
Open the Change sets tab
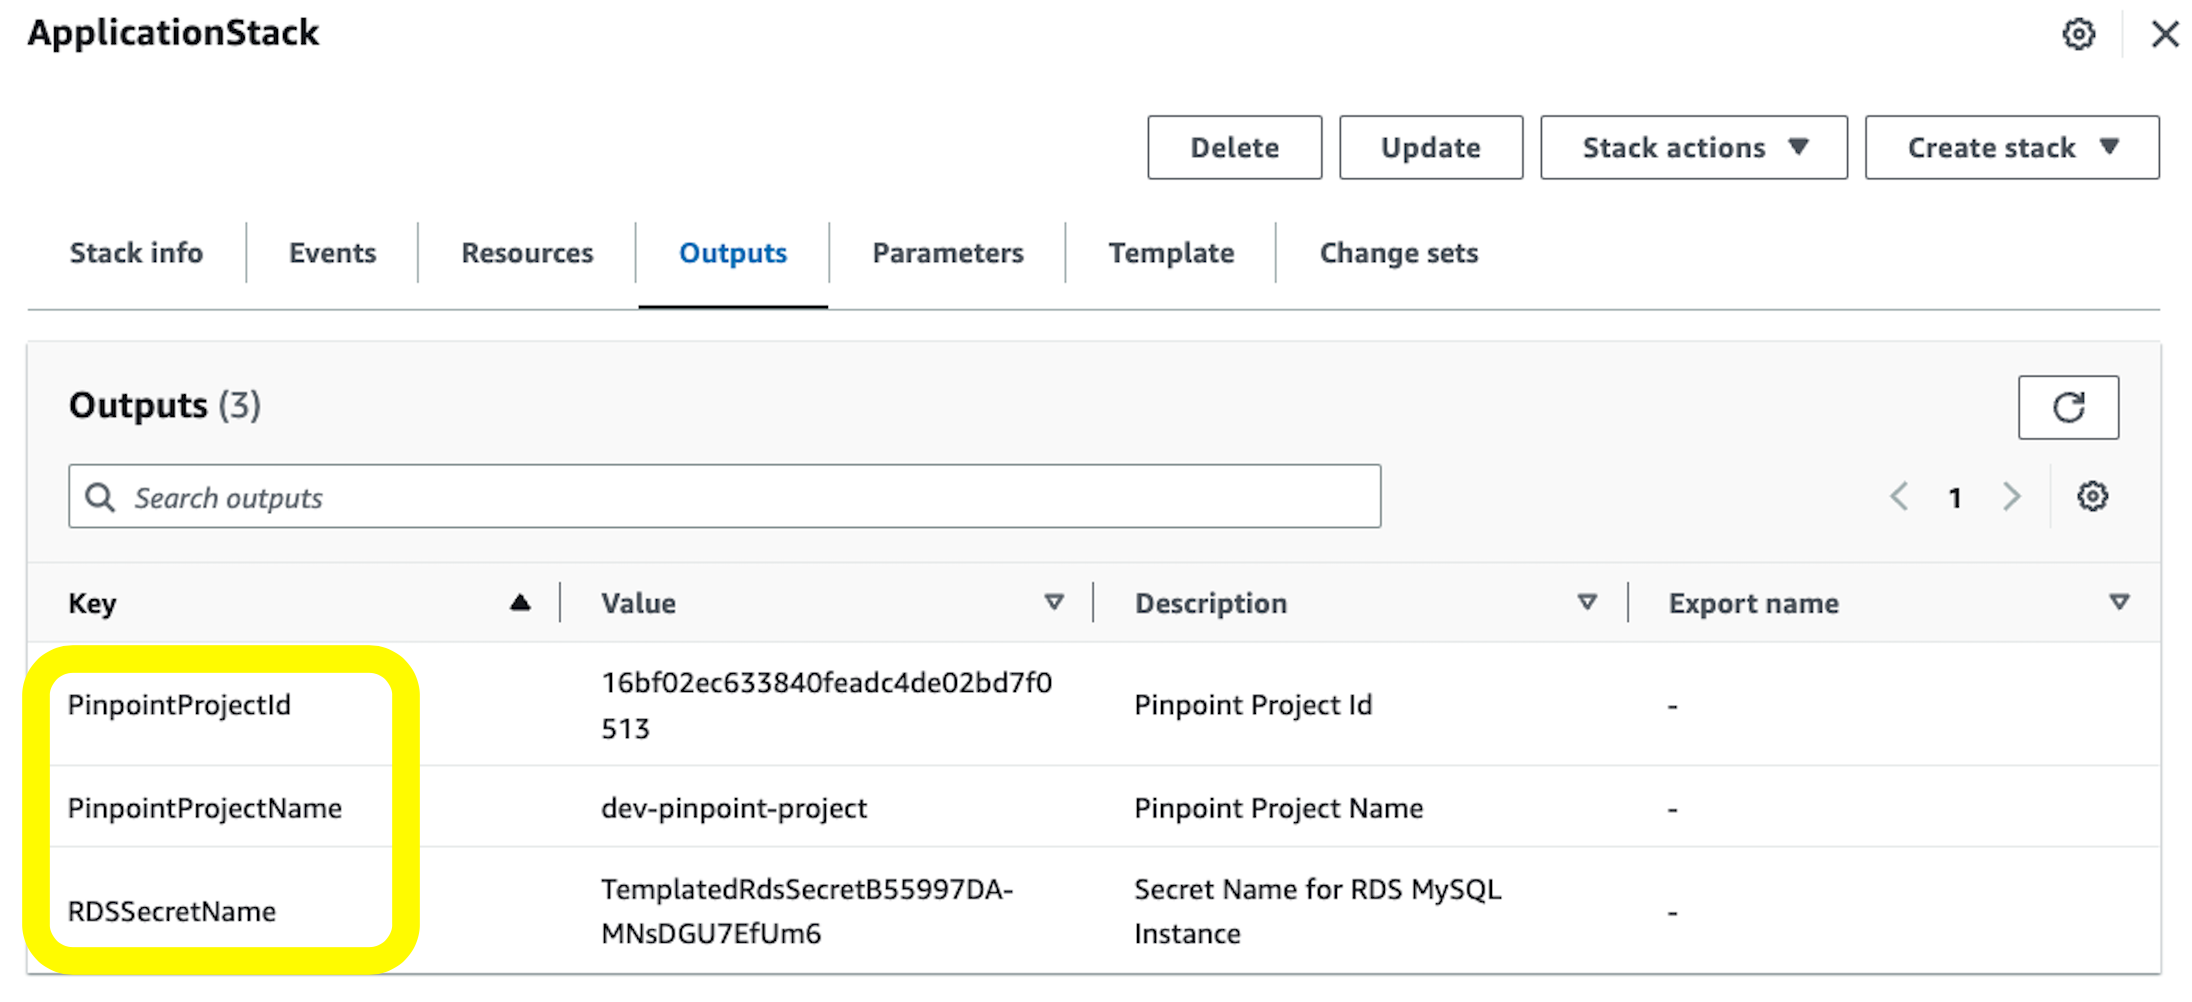[x=1398, y=253]
